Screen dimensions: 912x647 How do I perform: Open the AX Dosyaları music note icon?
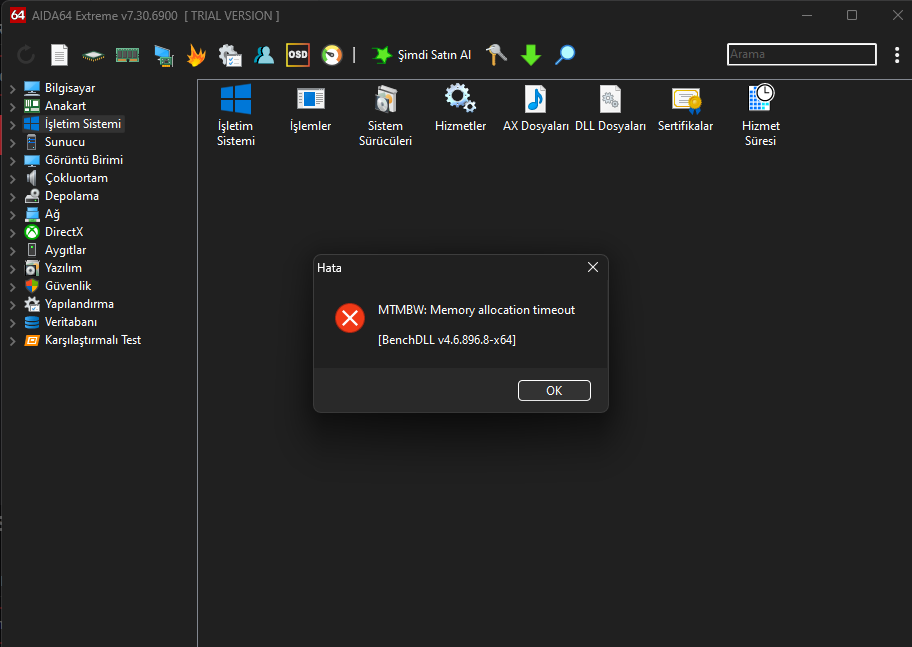(x=535, y=98)
